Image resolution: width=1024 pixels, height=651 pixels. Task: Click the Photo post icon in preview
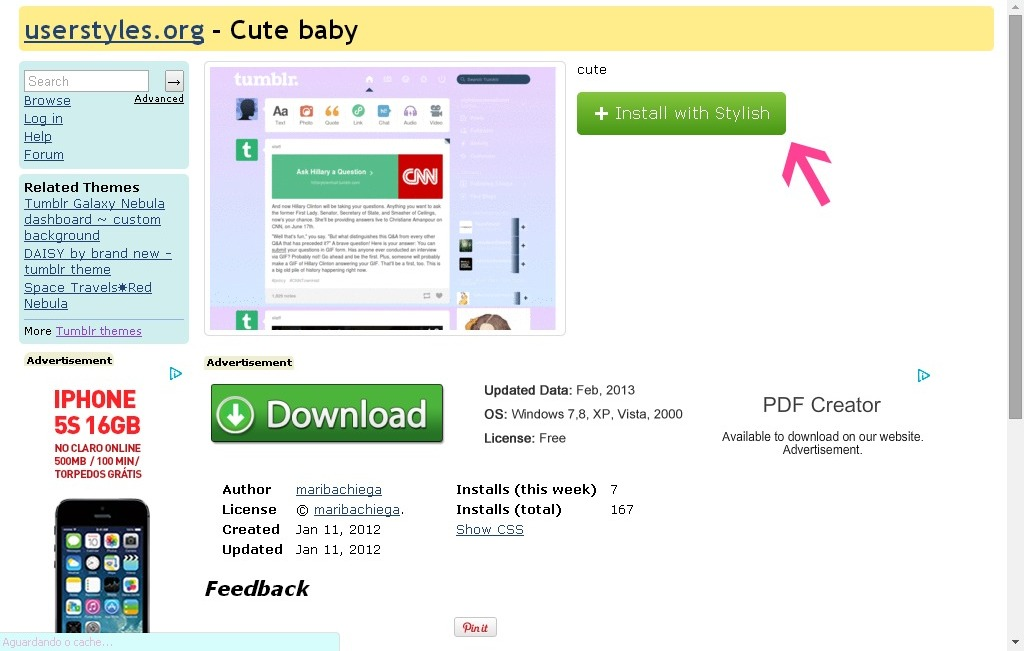[x=306, y=114]
